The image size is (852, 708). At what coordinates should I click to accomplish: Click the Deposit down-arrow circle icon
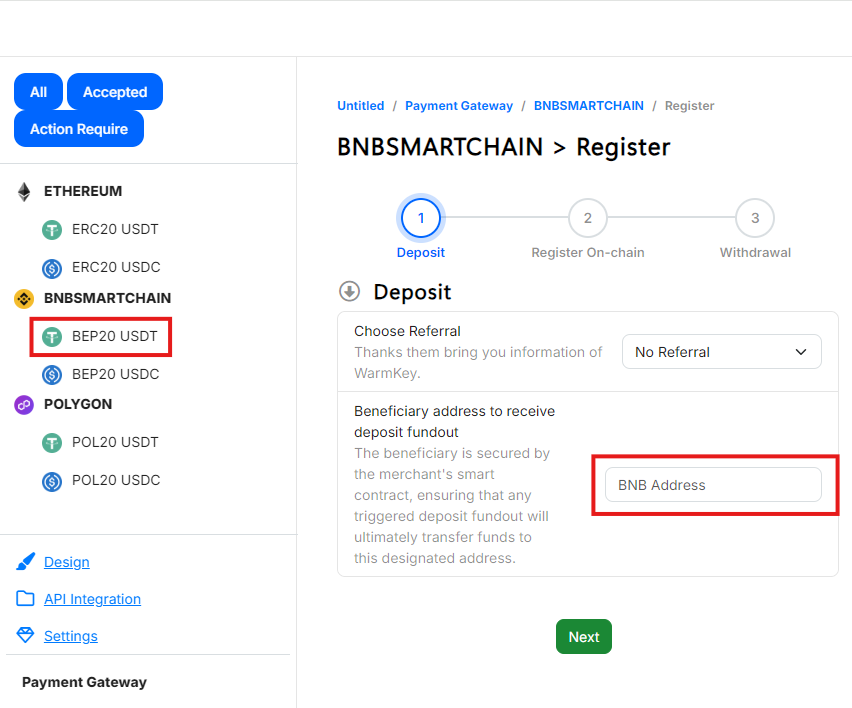(349, 291)
